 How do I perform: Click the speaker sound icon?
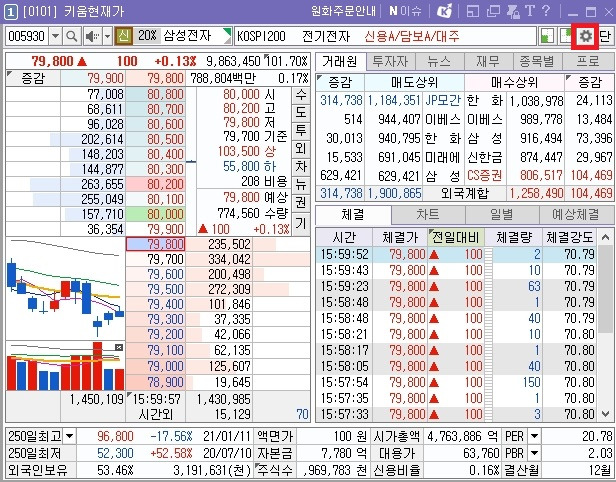coord(93,37)
